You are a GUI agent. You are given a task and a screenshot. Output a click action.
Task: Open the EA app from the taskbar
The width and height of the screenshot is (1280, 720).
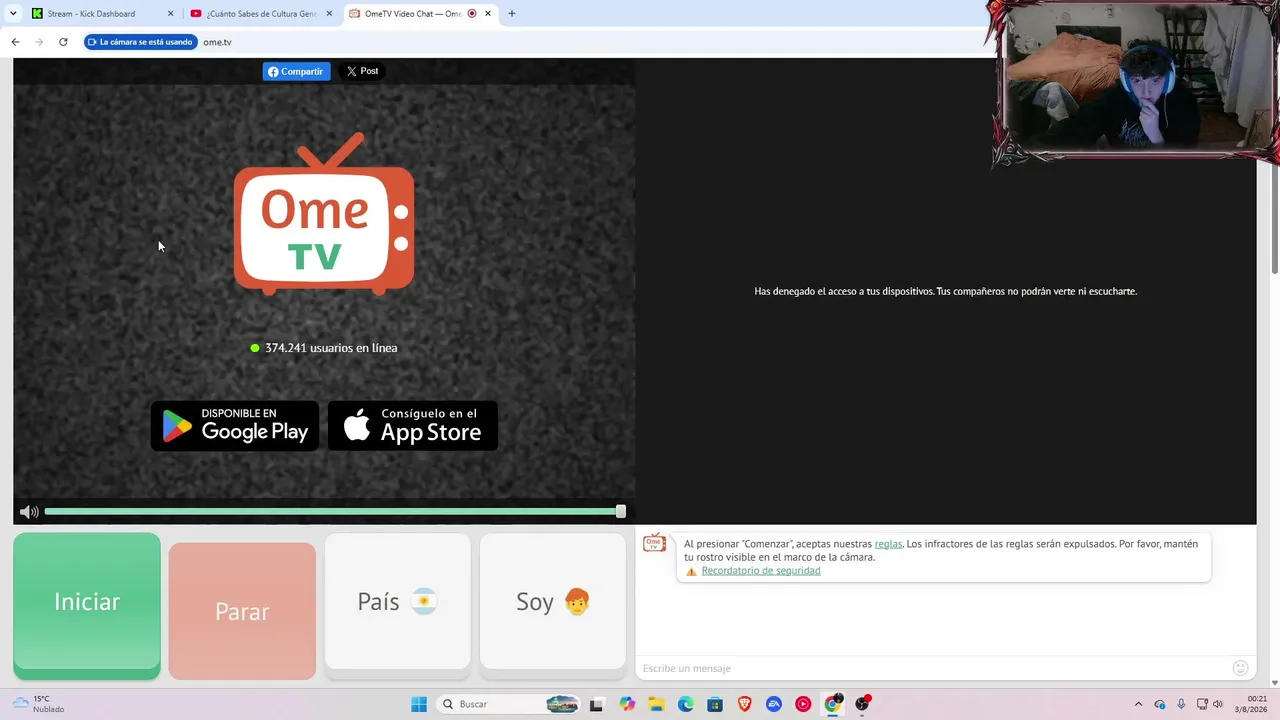(x=774, y=704)
